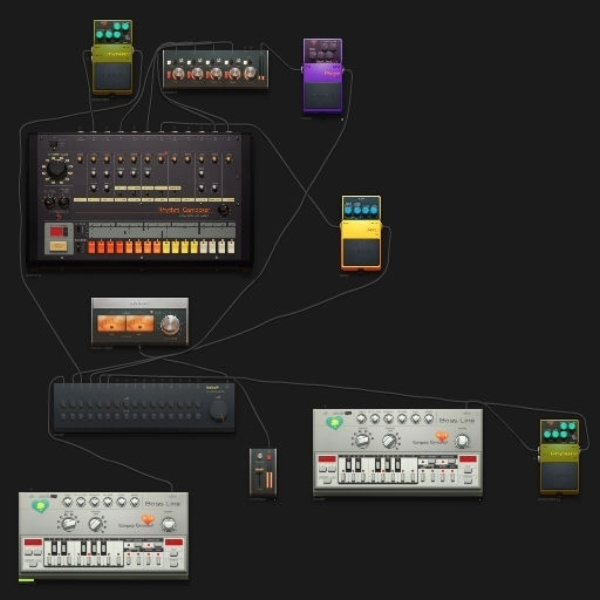Screen dimensions: 600x600
Task: Click the volume knob right of the orange heart, bottom-left Bassline
Action: pyautogui.click(x=168, y=524)
